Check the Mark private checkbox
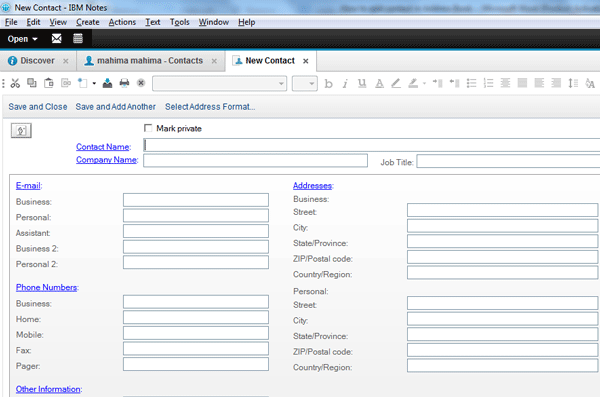This screenshot has height=397, width=600. coord(148,128)
